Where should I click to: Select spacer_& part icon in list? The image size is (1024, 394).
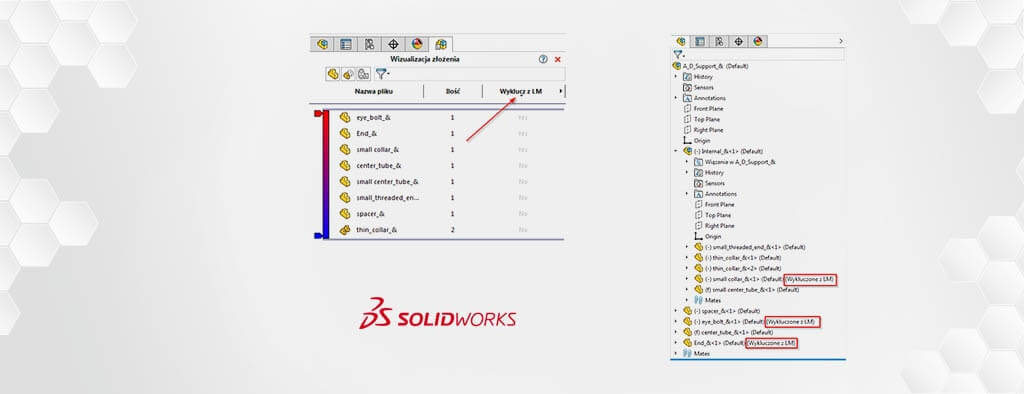point(345,214)
